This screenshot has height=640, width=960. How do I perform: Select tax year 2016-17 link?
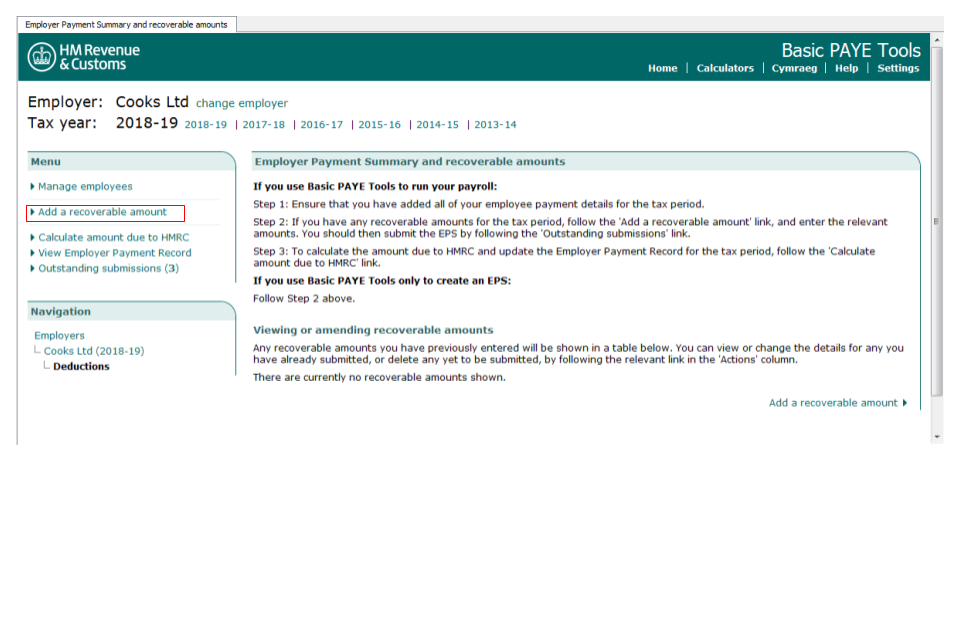point(321,124)
